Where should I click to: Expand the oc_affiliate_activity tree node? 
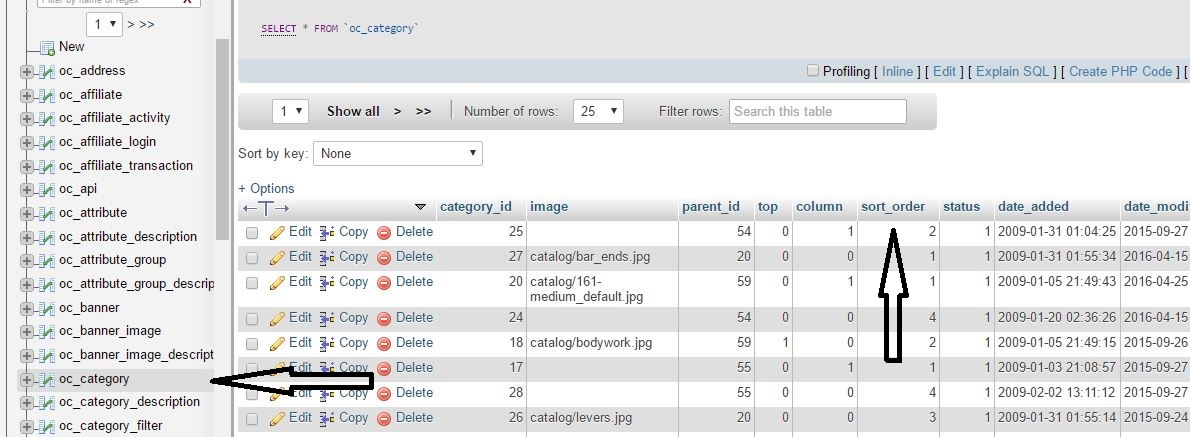(27, 119)
